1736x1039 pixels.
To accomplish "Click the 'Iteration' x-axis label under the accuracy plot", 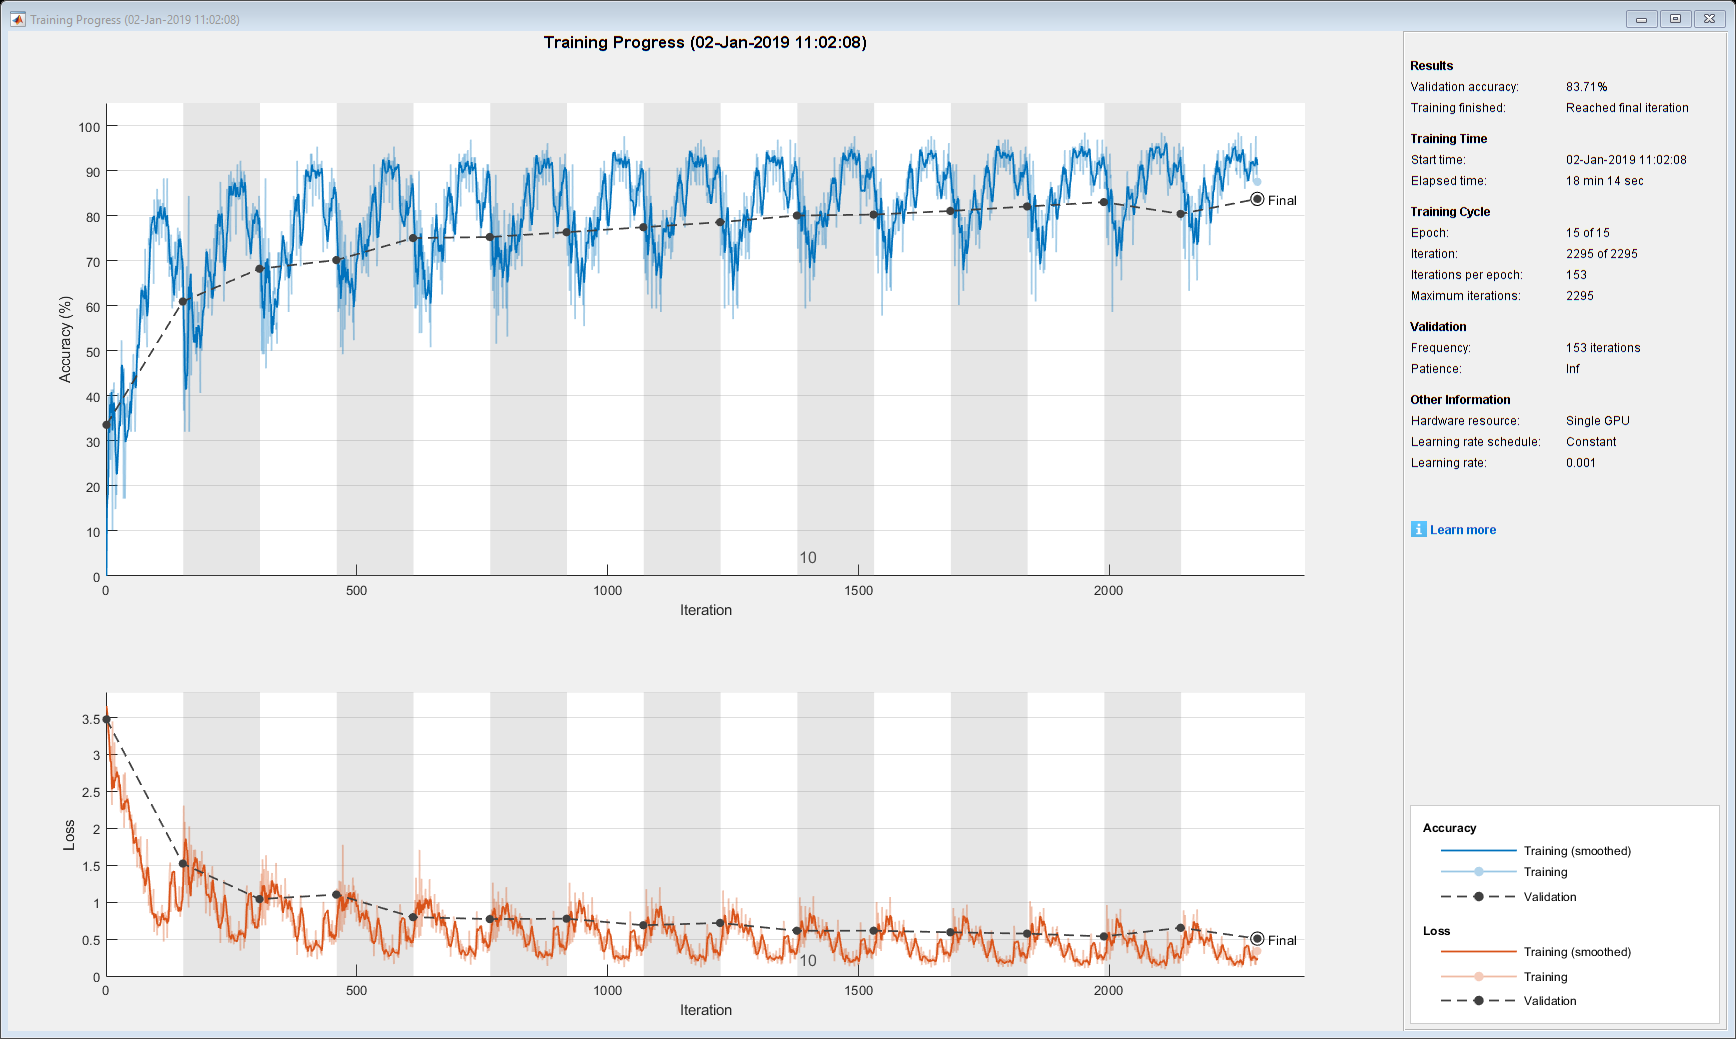I will 706,610.
